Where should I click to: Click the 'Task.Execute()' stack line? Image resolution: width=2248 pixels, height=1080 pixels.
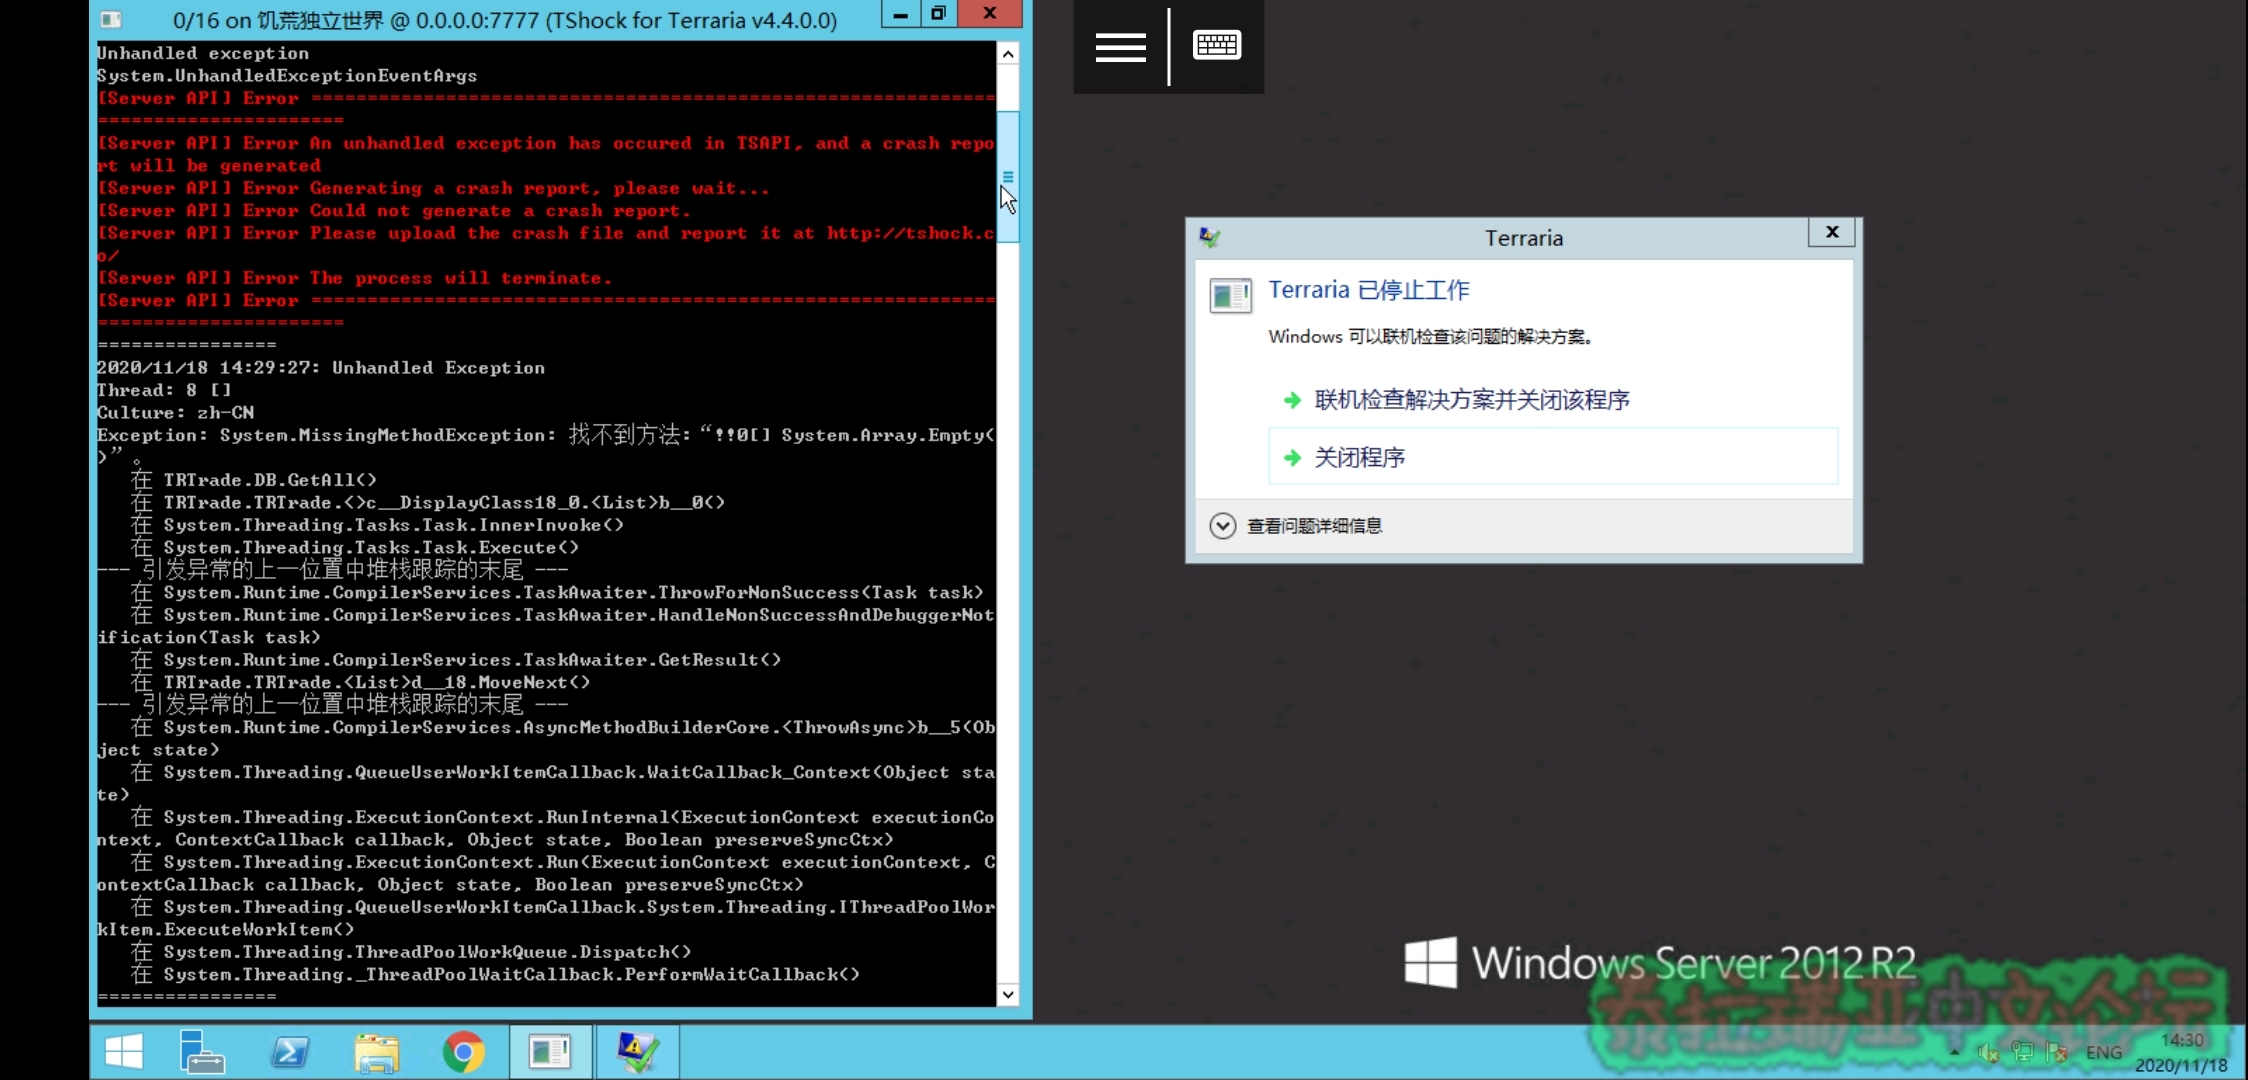tap(355, 548)
